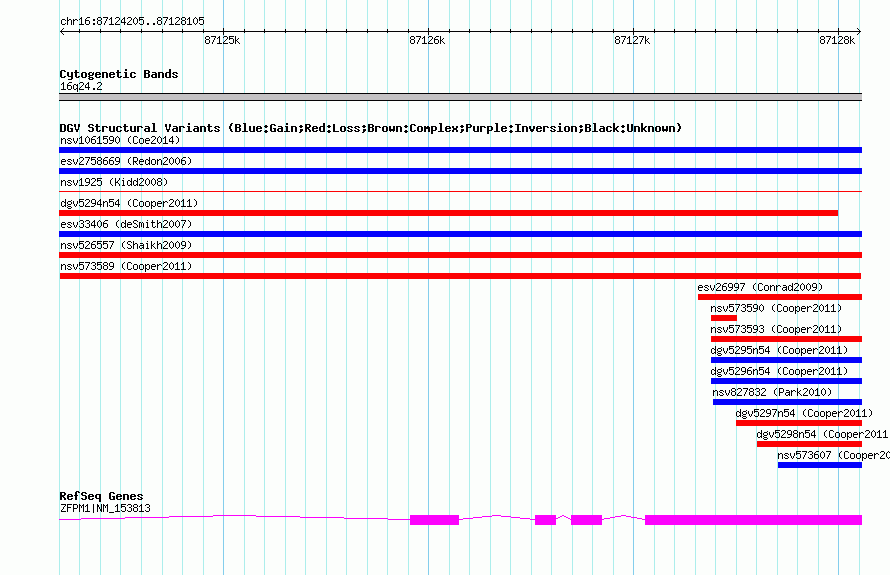
Task: Click the nsv573589 (Cooper2011) label
Action: point(126,266)
